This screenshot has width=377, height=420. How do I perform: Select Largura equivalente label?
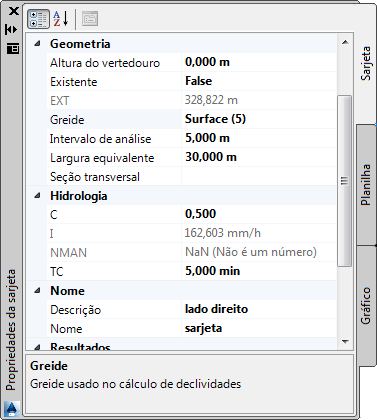tap(102, 158)
